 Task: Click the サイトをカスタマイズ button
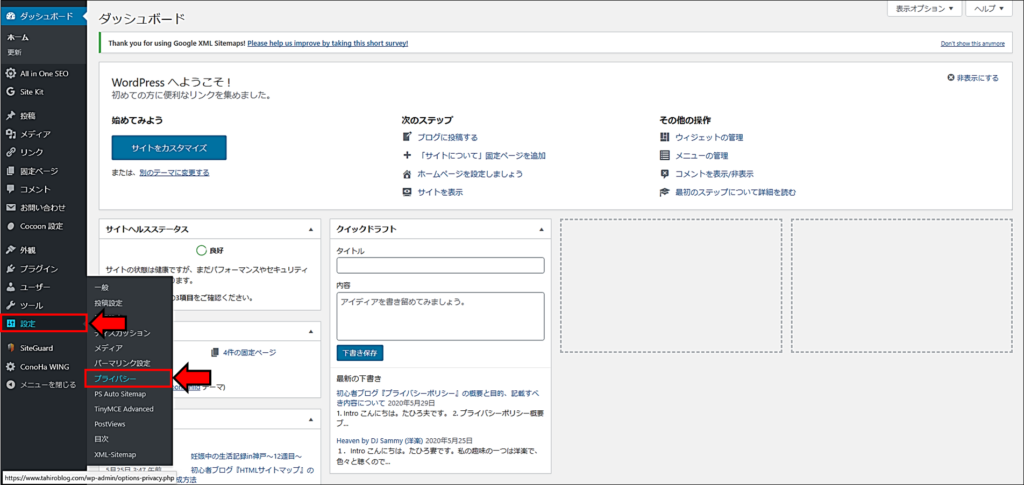[169, 148]
